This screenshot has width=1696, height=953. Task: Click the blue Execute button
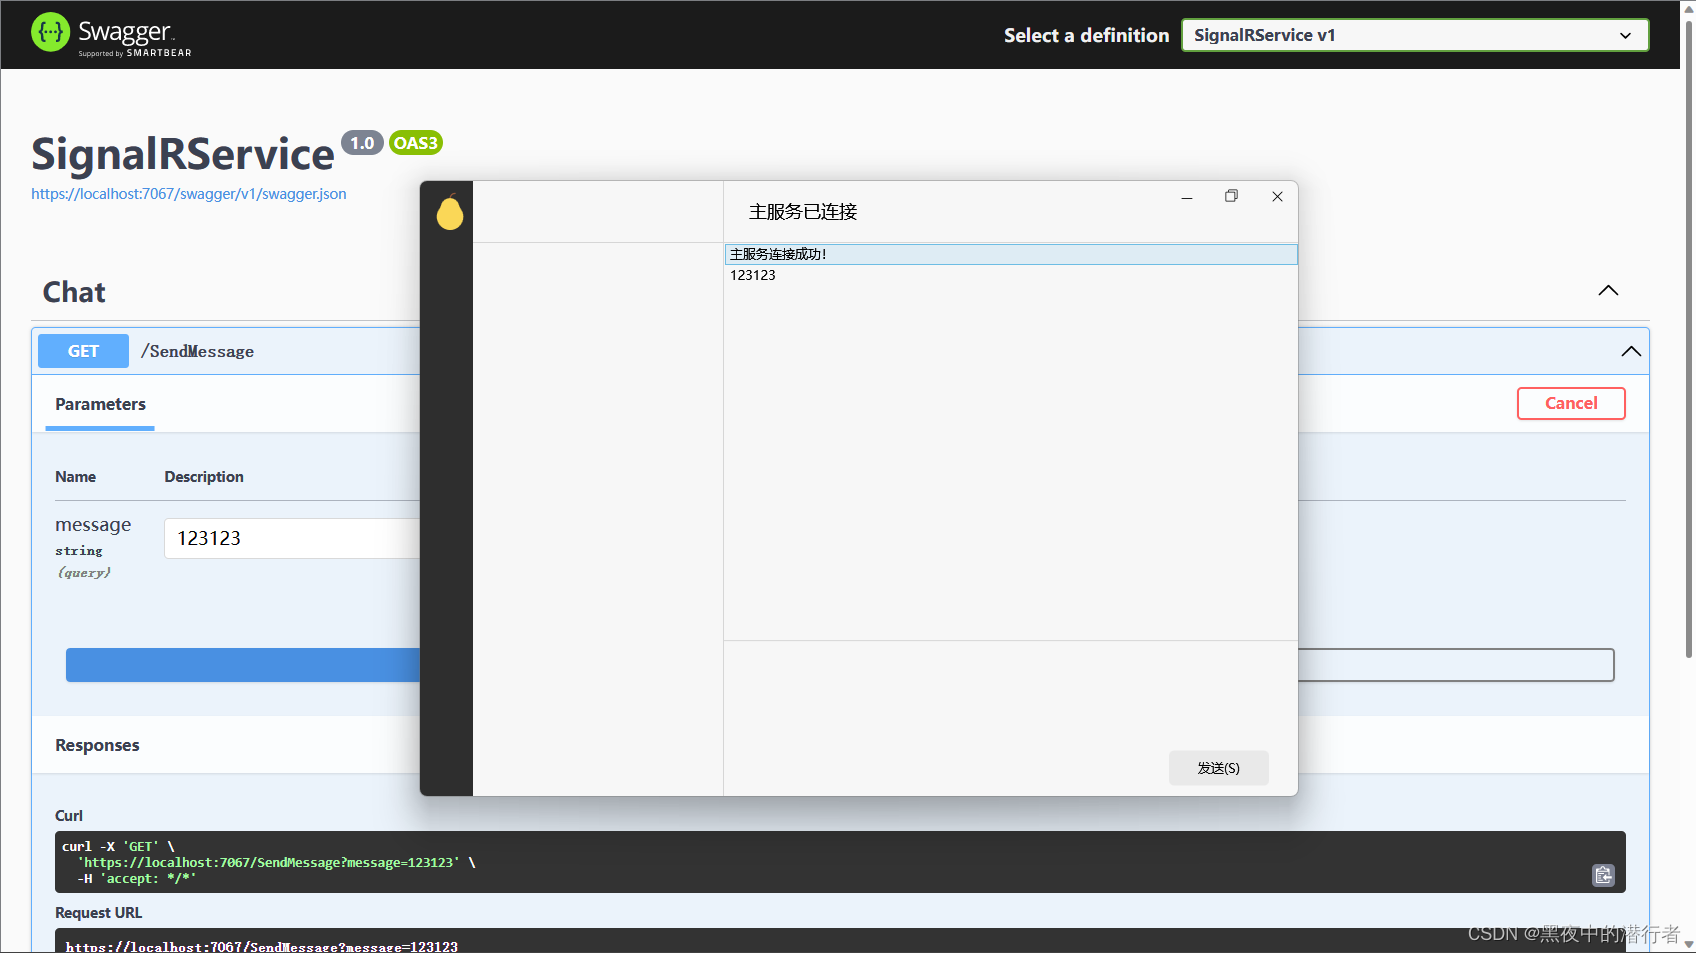243,665
